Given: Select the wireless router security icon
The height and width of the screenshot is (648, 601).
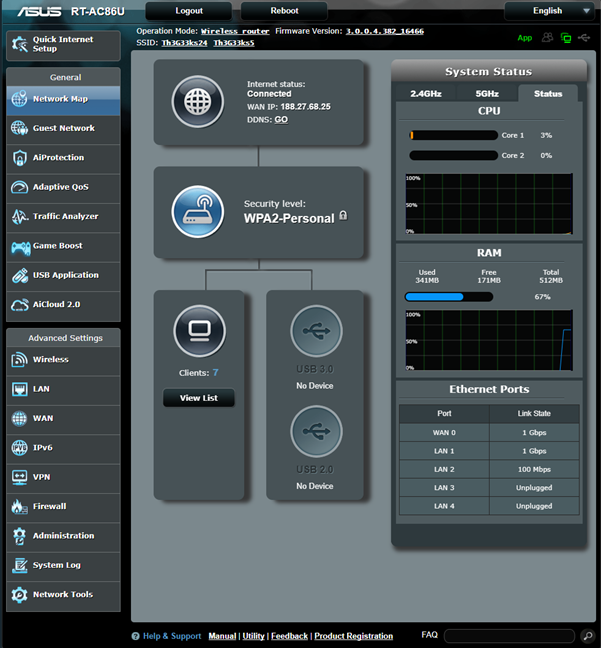Looking at the screenshot, I should point(198,212).
